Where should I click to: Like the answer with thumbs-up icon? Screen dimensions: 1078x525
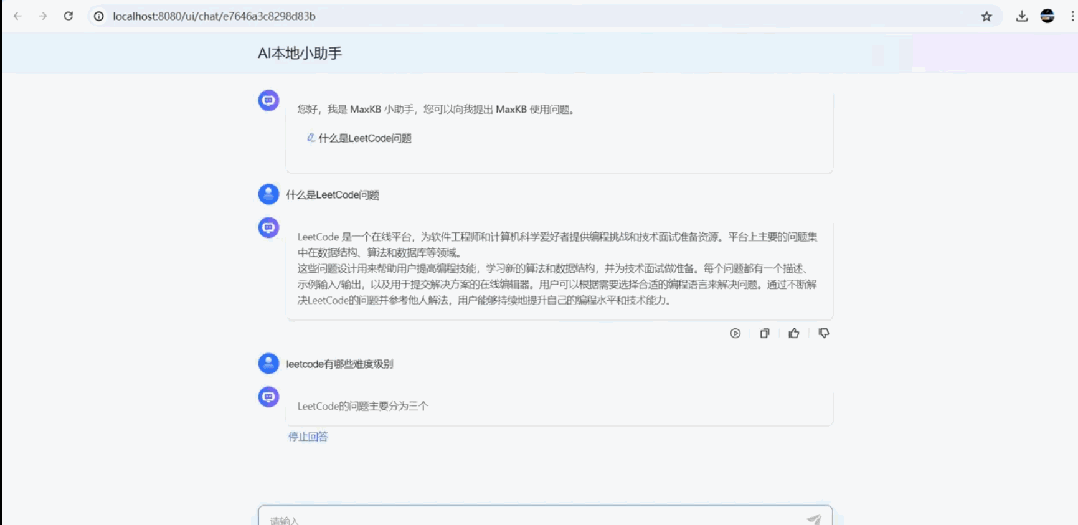[x=794, y=333]
